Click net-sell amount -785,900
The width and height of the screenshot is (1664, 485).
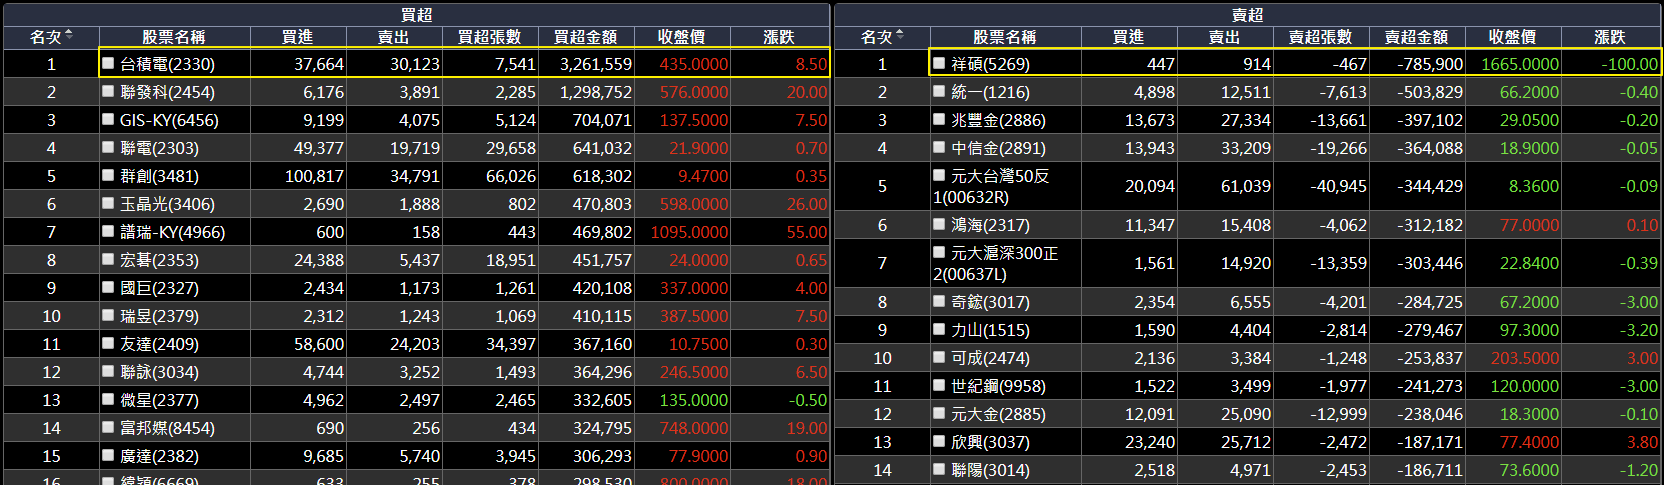[x=1430, y=64]
